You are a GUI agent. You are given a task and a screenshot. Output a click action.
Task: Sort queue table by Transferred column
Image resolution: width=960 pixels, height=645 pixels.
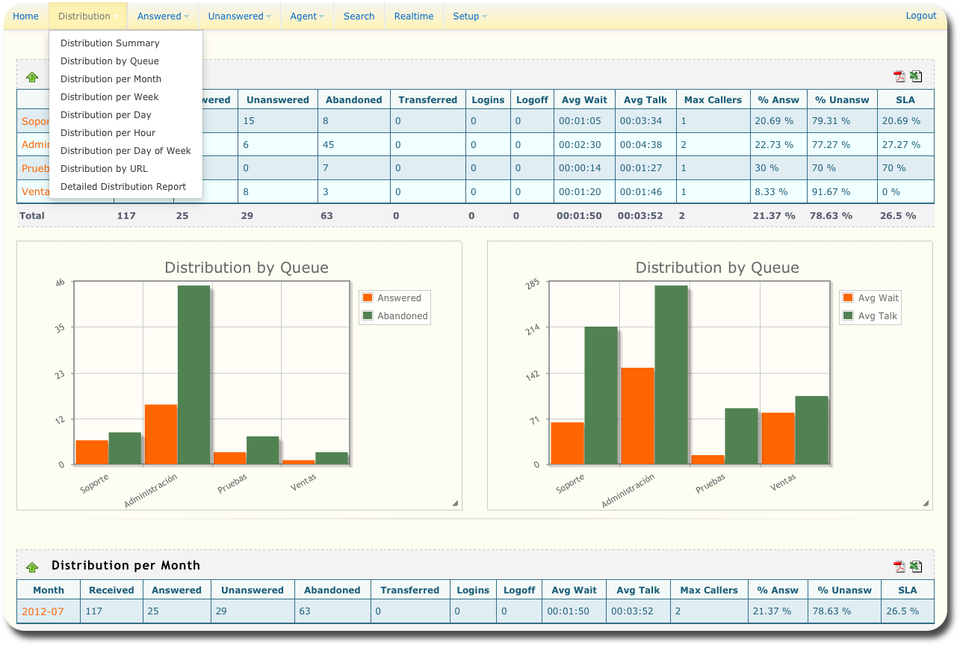[428, 100]
